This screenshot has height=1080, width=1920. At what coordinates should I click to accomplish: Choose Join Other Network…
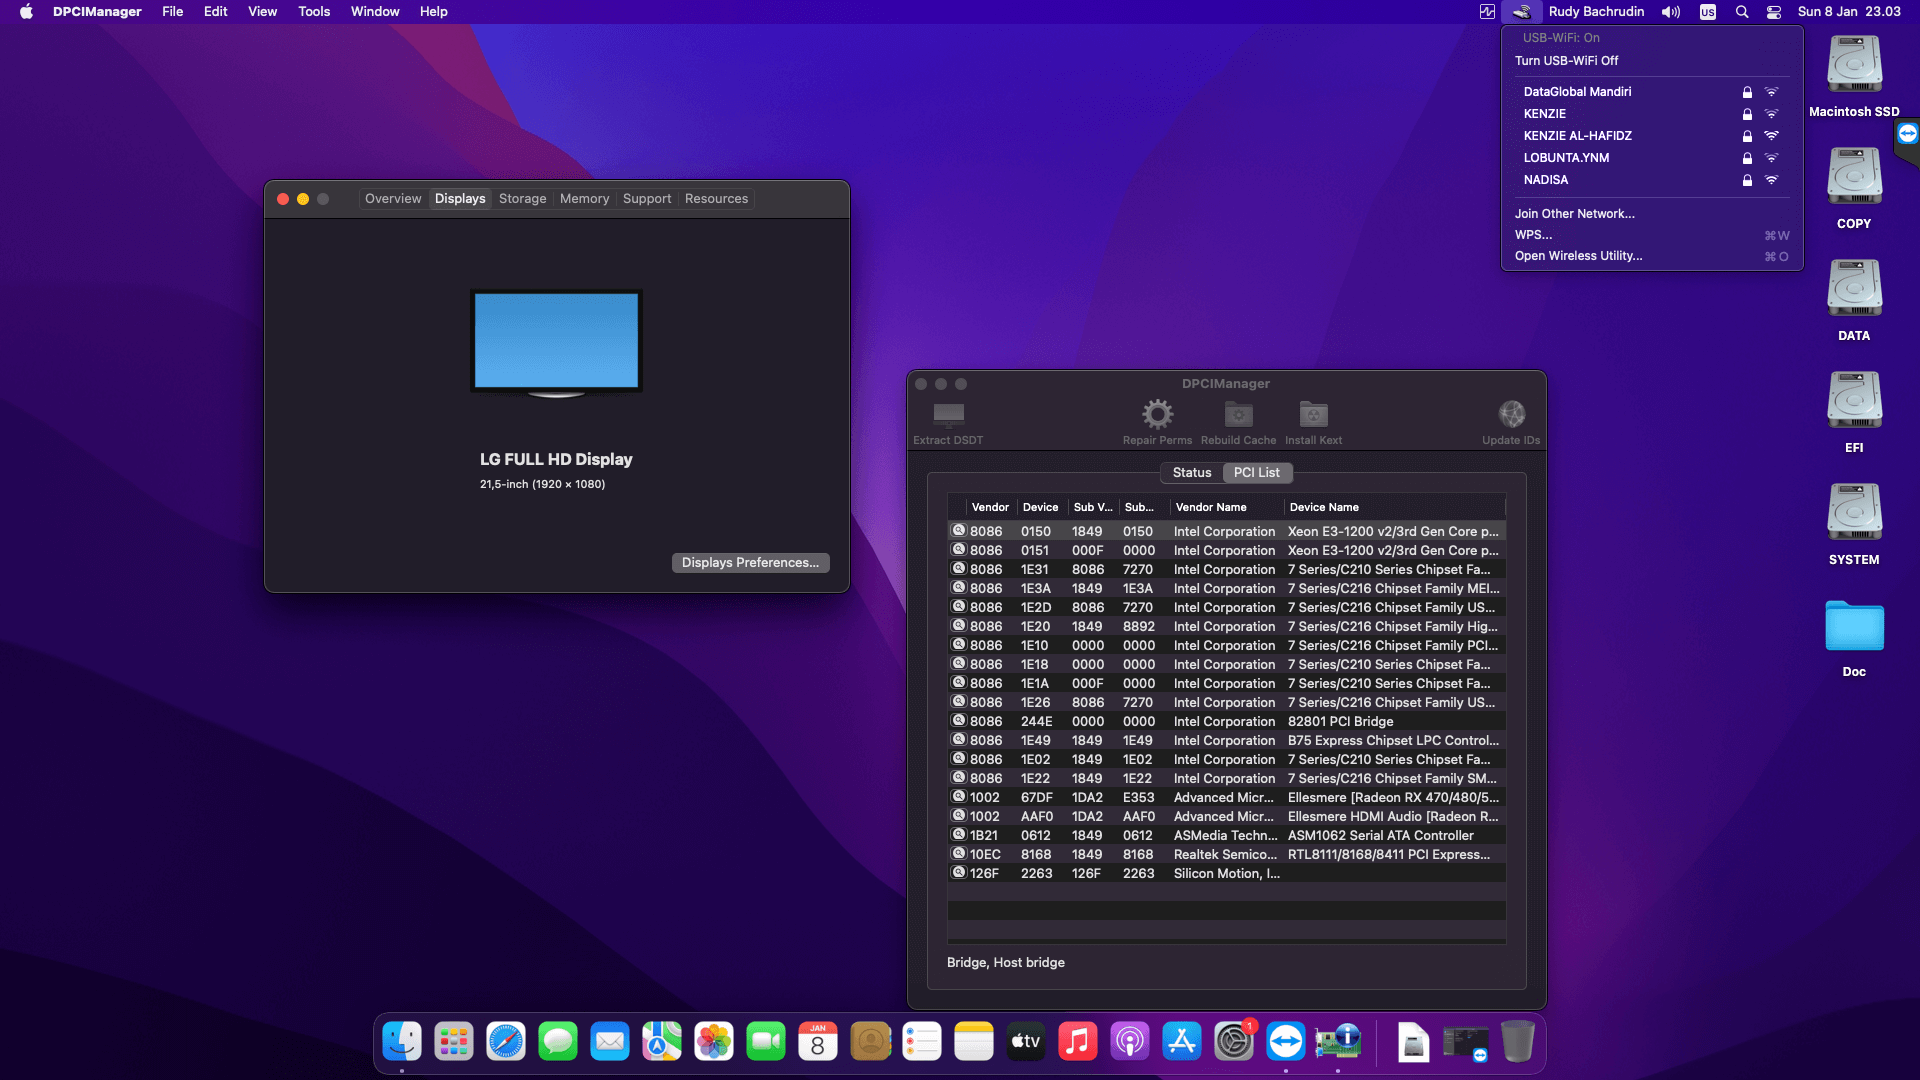[x=1652, y=214]
